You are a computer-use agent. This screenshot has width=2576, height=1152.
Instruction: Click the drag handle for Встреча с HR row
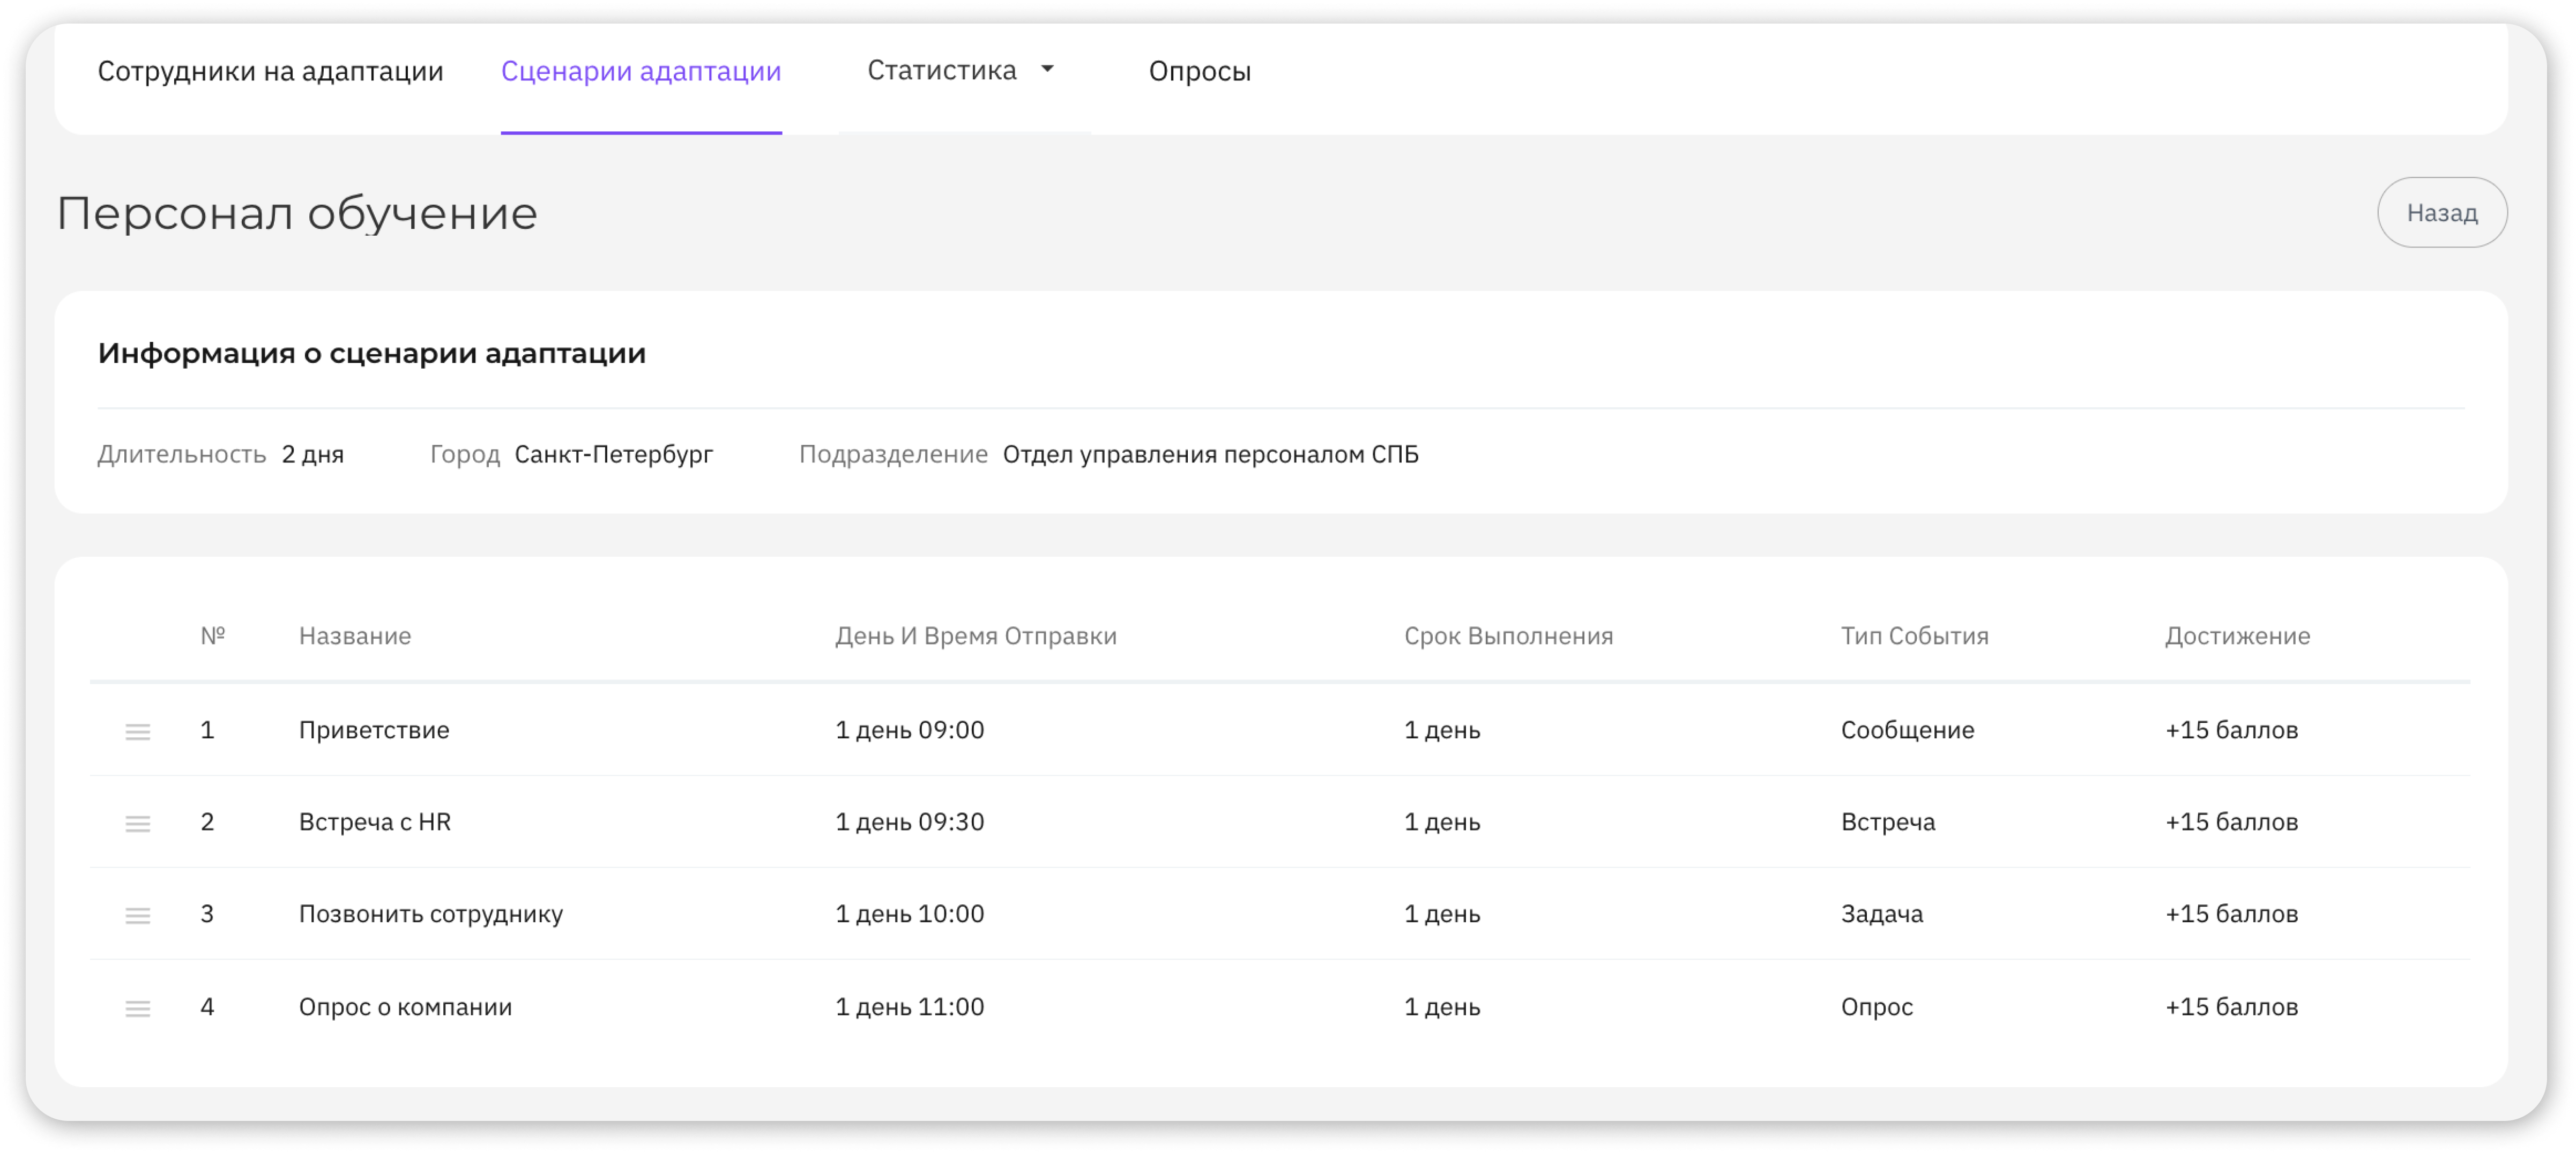point(138,823)
